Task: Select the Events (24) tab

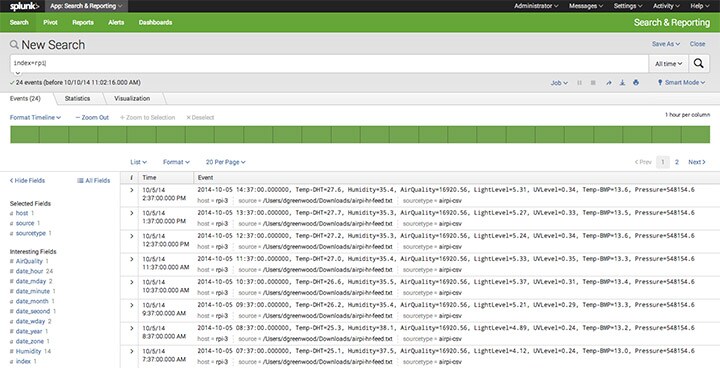Action: point(25,98)
